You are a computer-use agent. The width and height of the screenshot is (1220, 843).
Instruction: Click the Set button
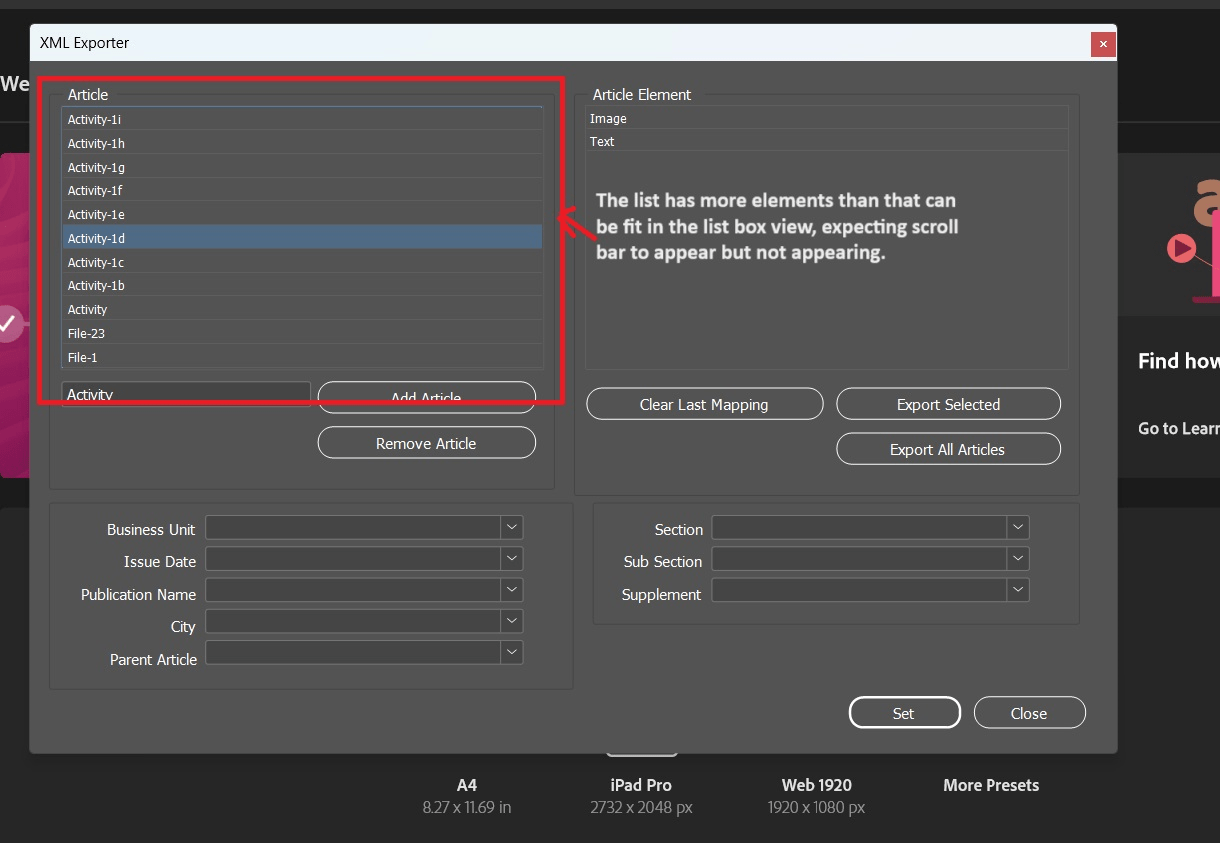pos(904,713)
